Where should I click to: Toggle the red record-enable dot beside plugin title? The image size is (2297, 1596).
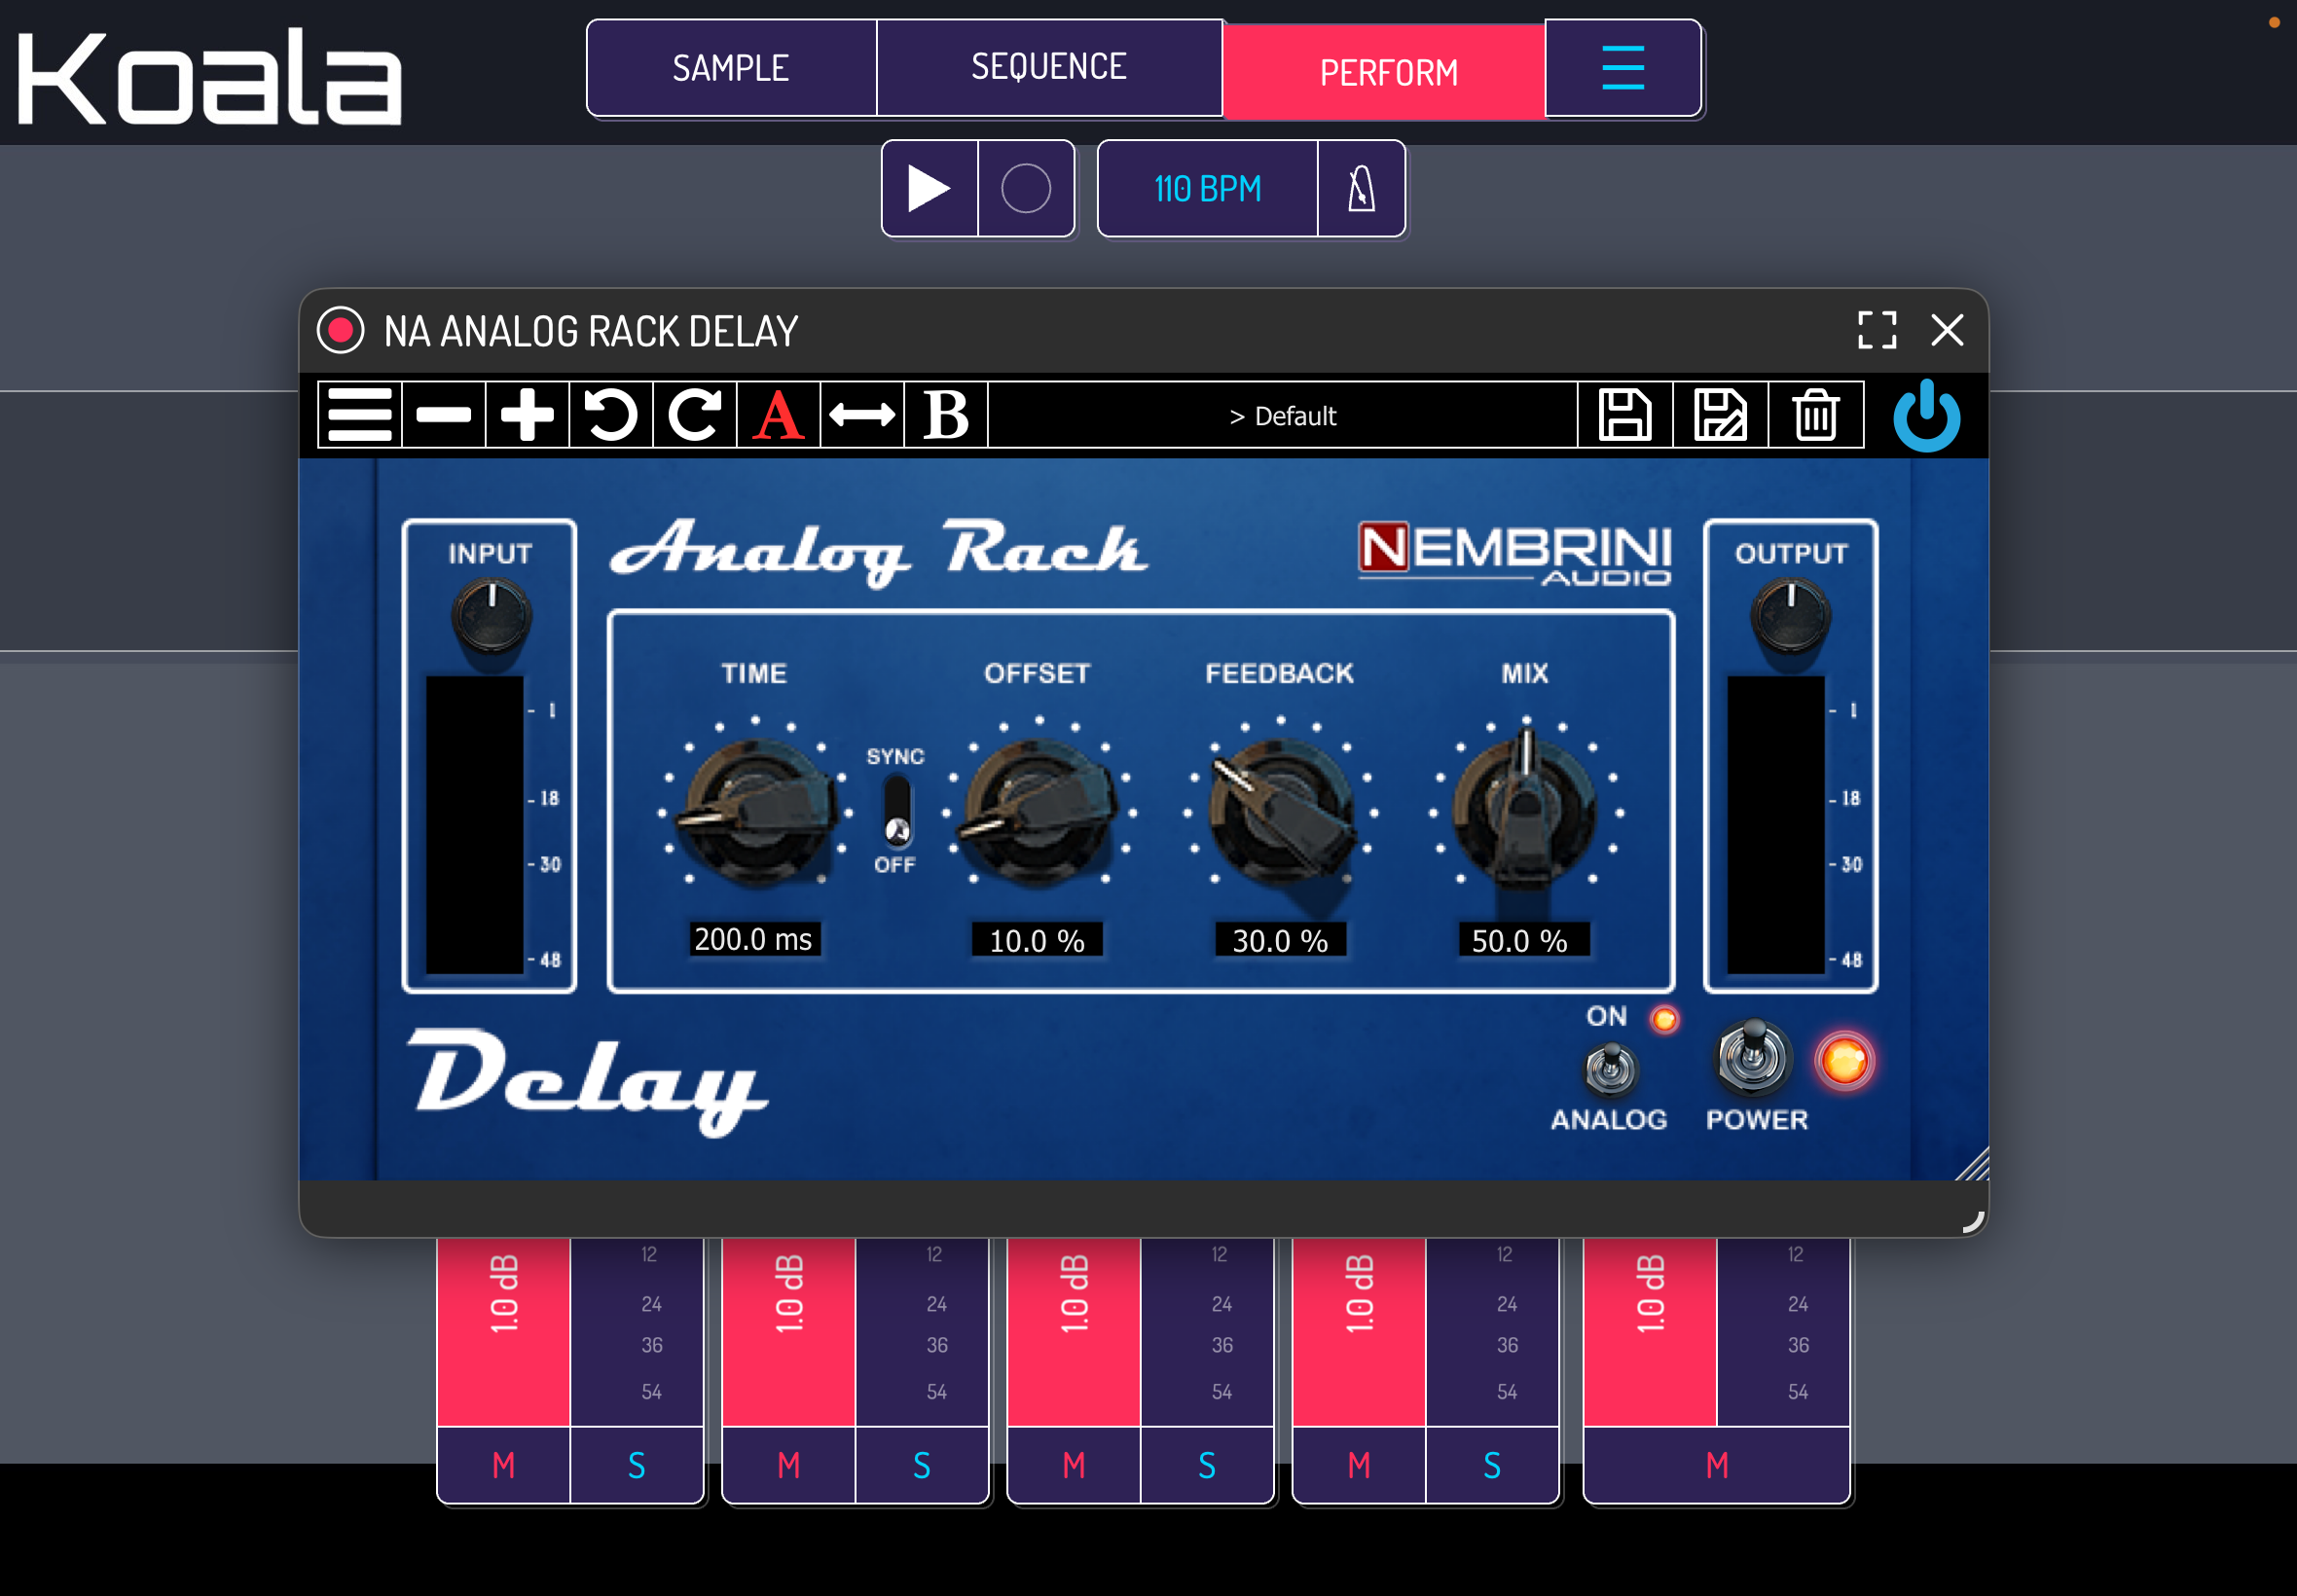coord(340,330)
